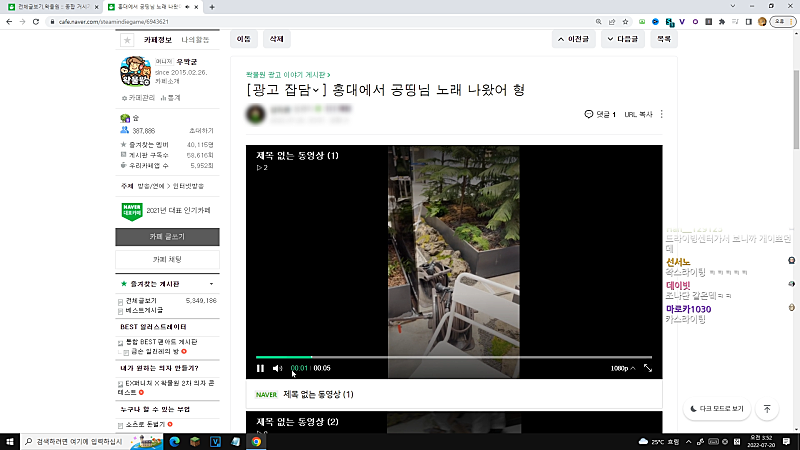800x450 pixels.
Task: Switch to the 나의활동 tab
Action: pyautogui.click(x=195, y=40)
